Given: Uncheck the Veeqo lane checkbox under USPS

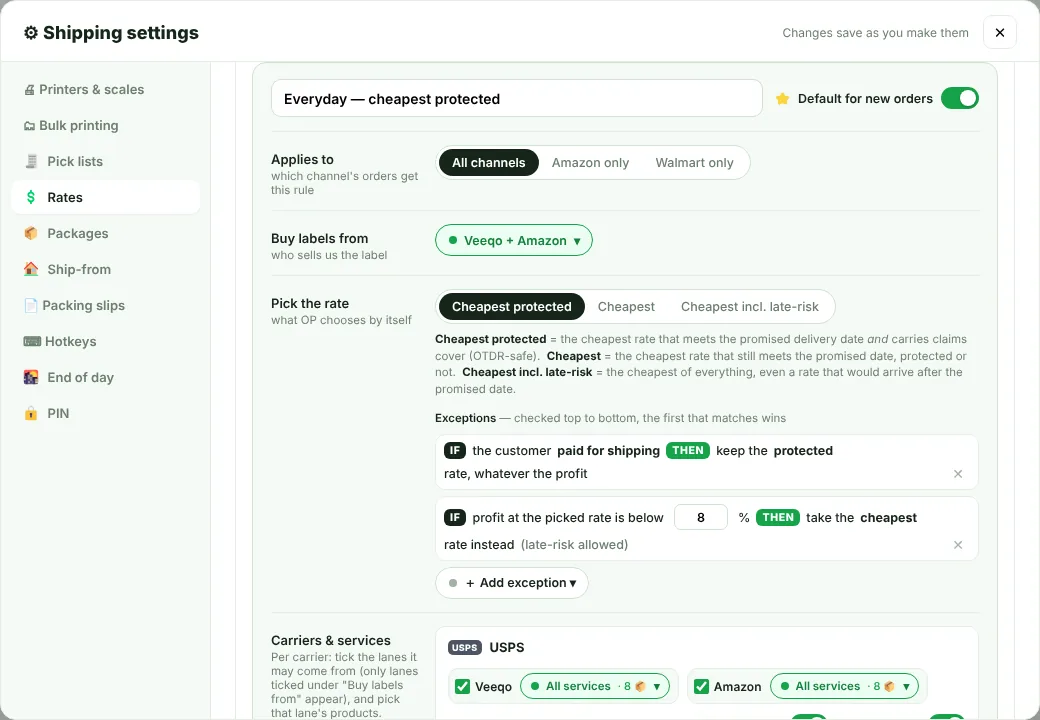Looking at the screenshot, I should click(x=462, y=686).
